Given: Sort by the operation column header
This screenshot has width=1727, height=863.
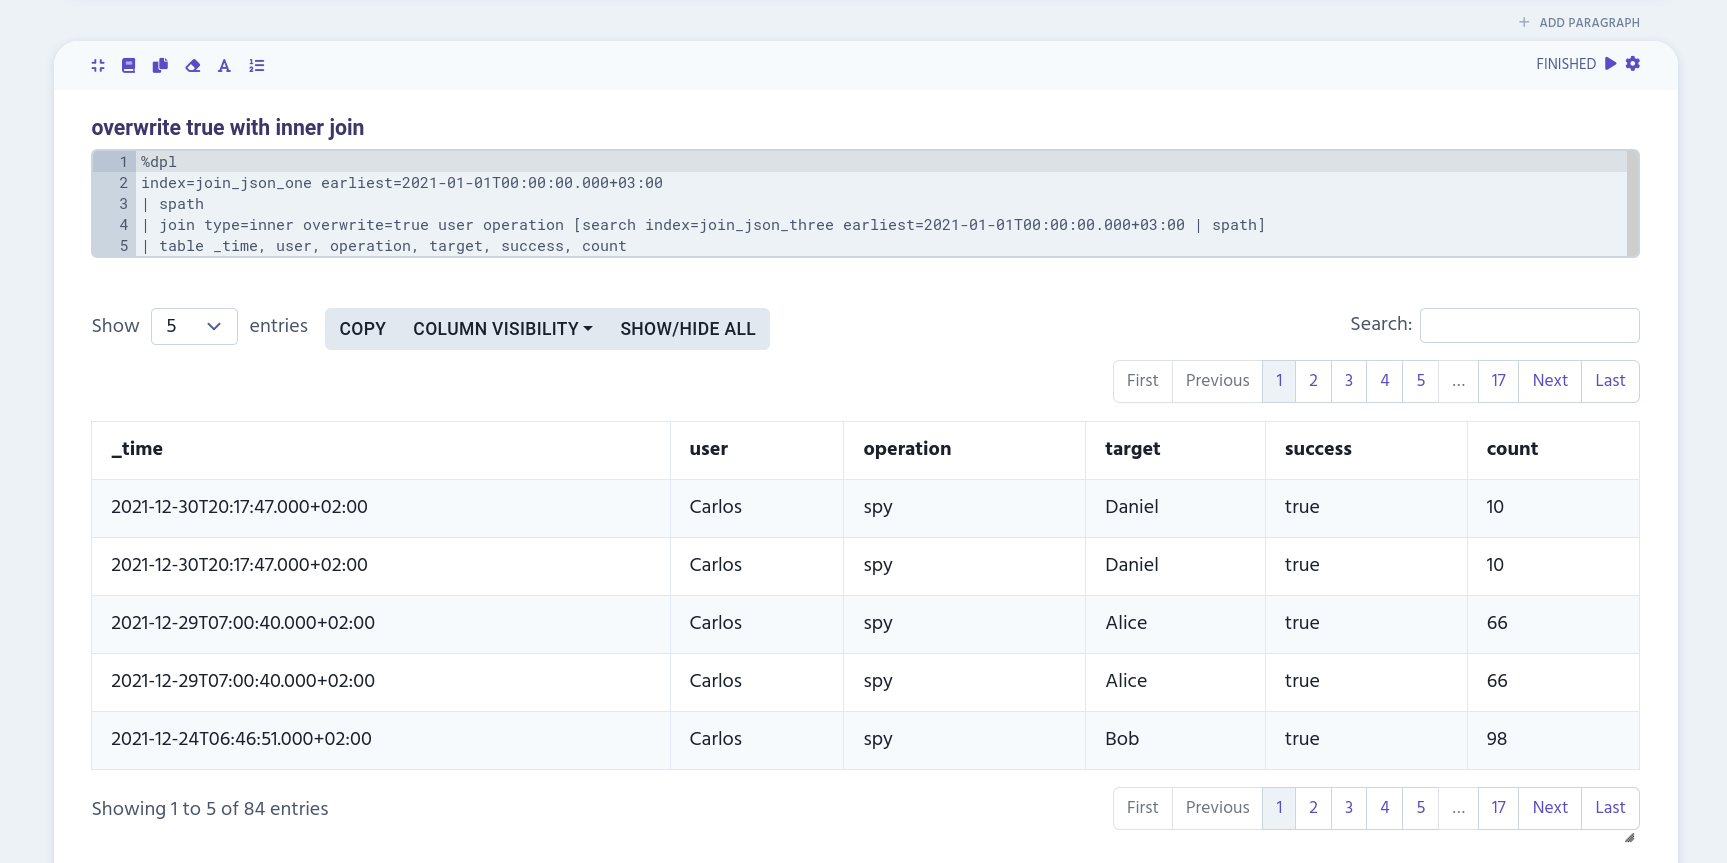Looking at the screenshot, I should click(964, 450).
